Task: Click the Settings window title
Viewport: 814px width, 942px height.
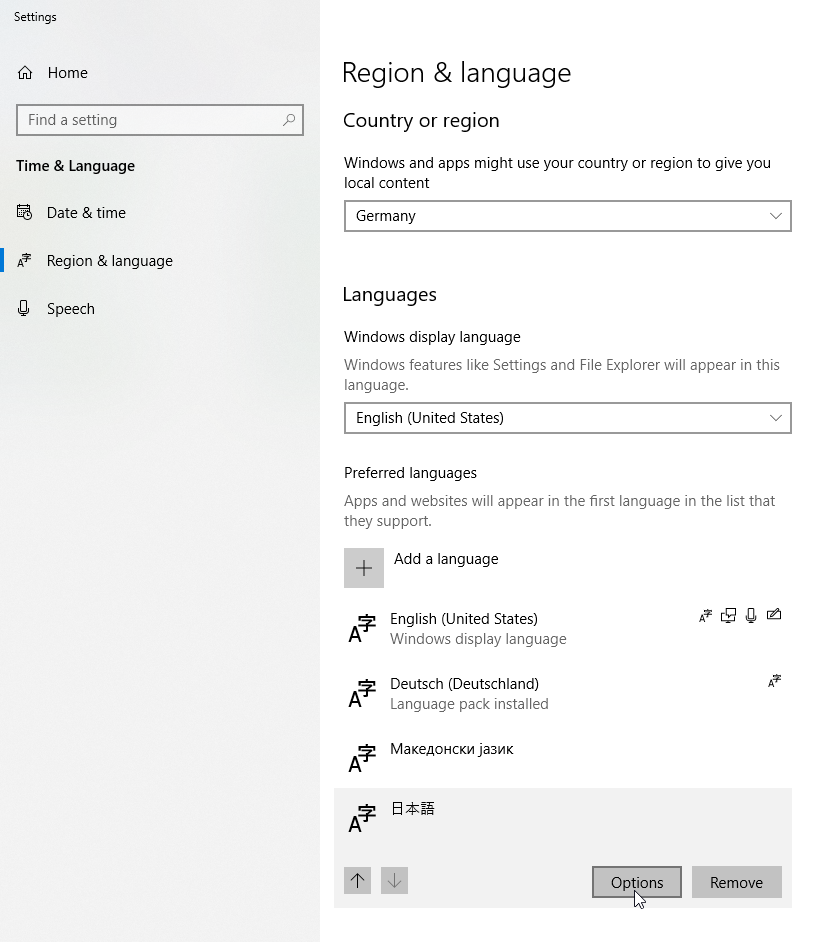Action: (35, 17)
